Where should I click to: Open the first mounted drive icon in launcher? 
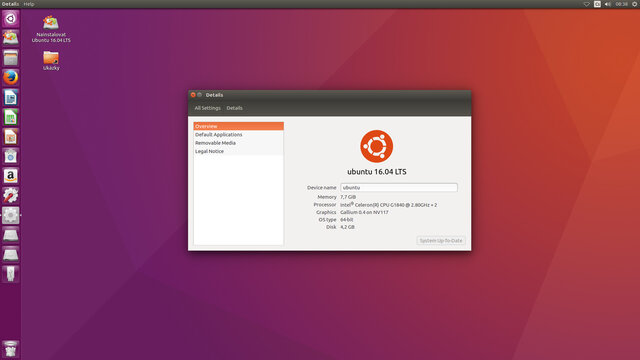pyautogui.click(x=11, y=235)
